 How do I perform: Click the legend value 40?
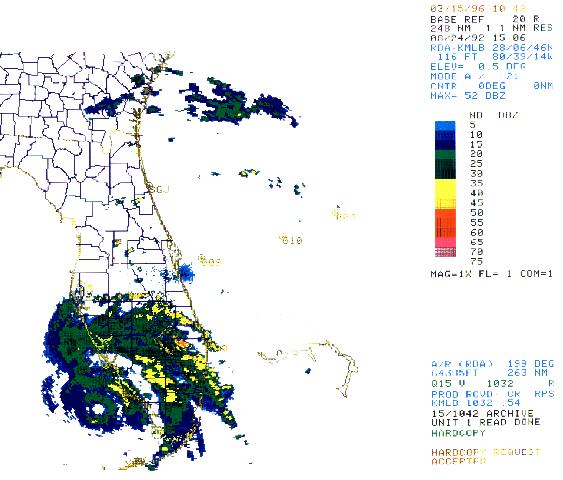(476, 193)
